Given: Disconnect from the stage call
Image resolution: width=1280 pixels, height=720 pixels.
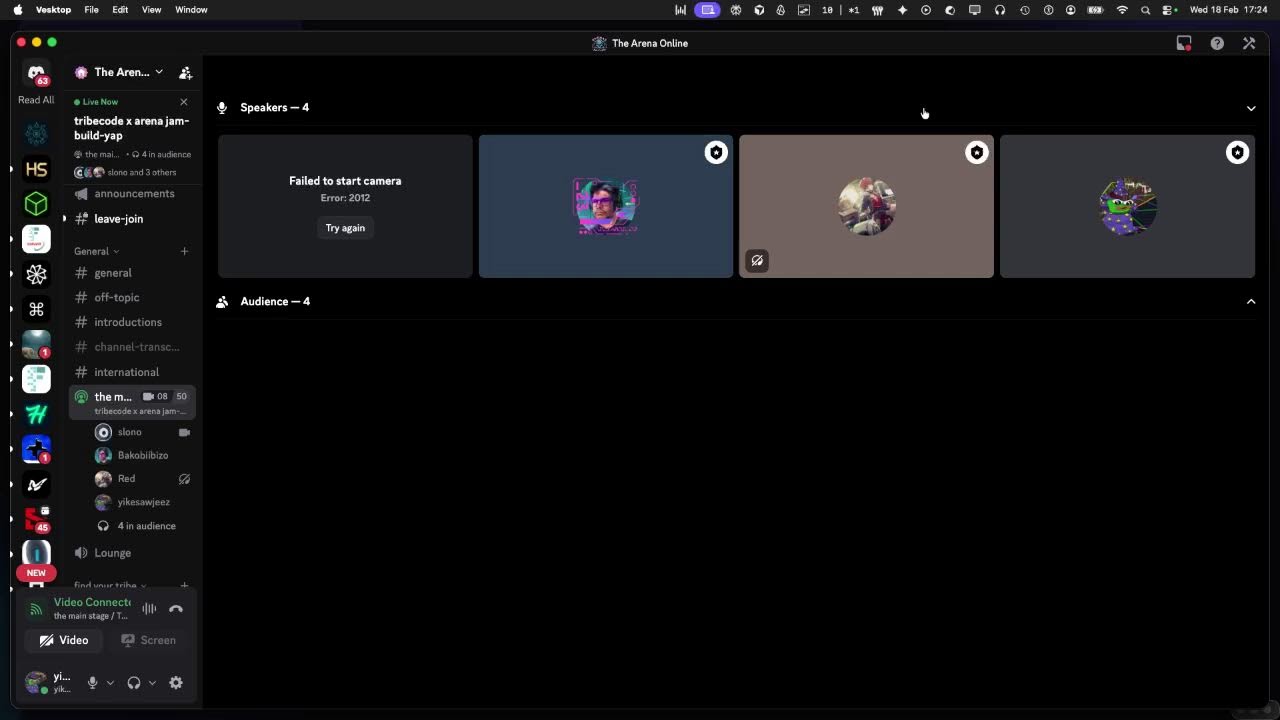Looking at the screenshot, I should (x=176, y=608).
